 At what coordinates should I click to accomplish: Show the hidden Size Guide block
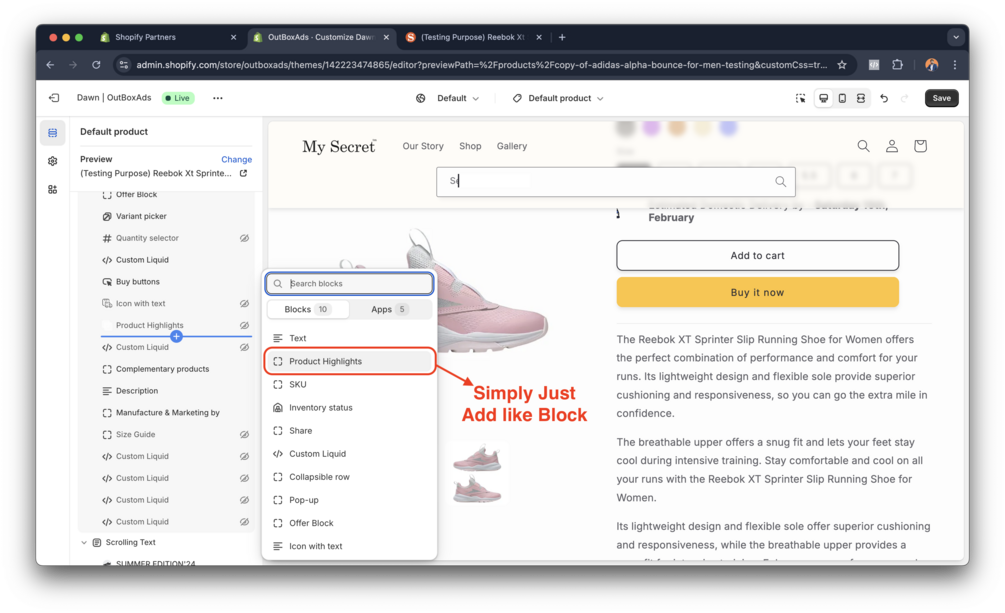[244, 434]
